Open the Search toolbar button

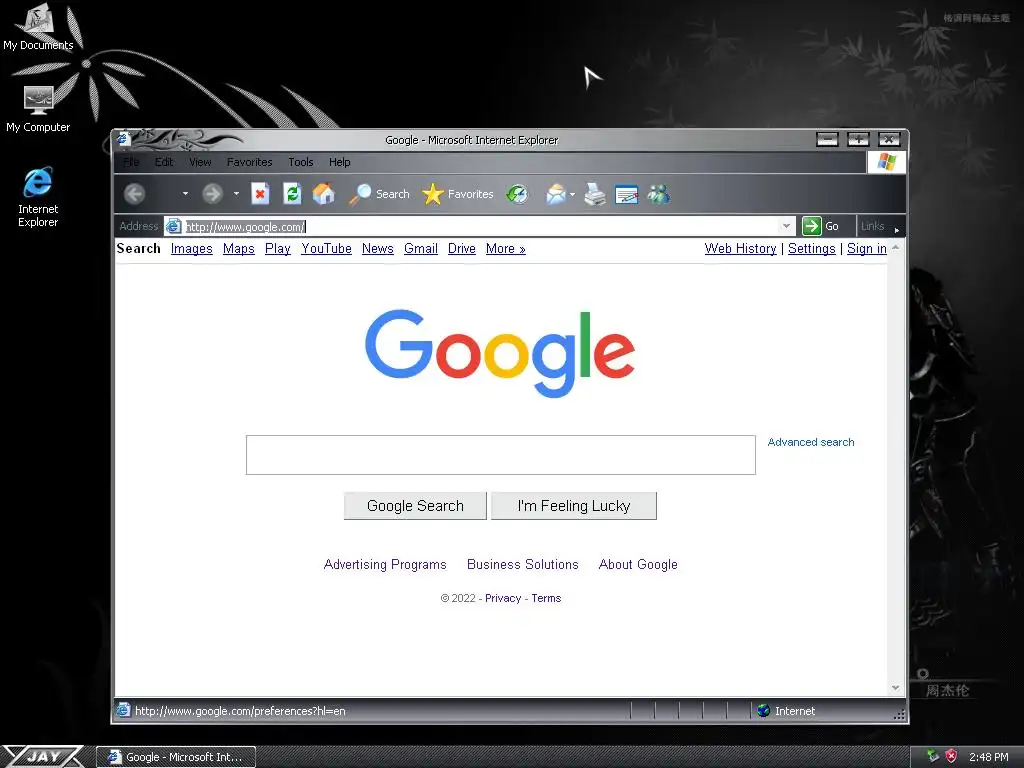point(379,194)
